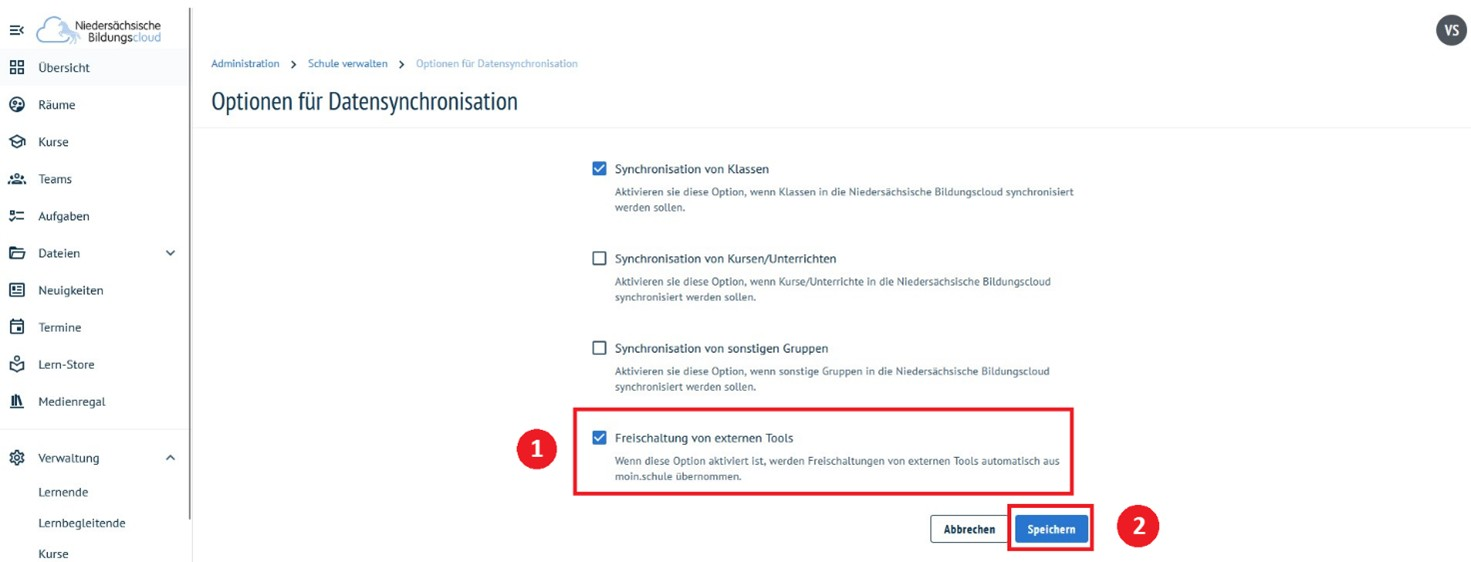The image size is (1471, 562).
Task: Collapse the sidebar with the hamburger icon
Action: click(16, 31)
